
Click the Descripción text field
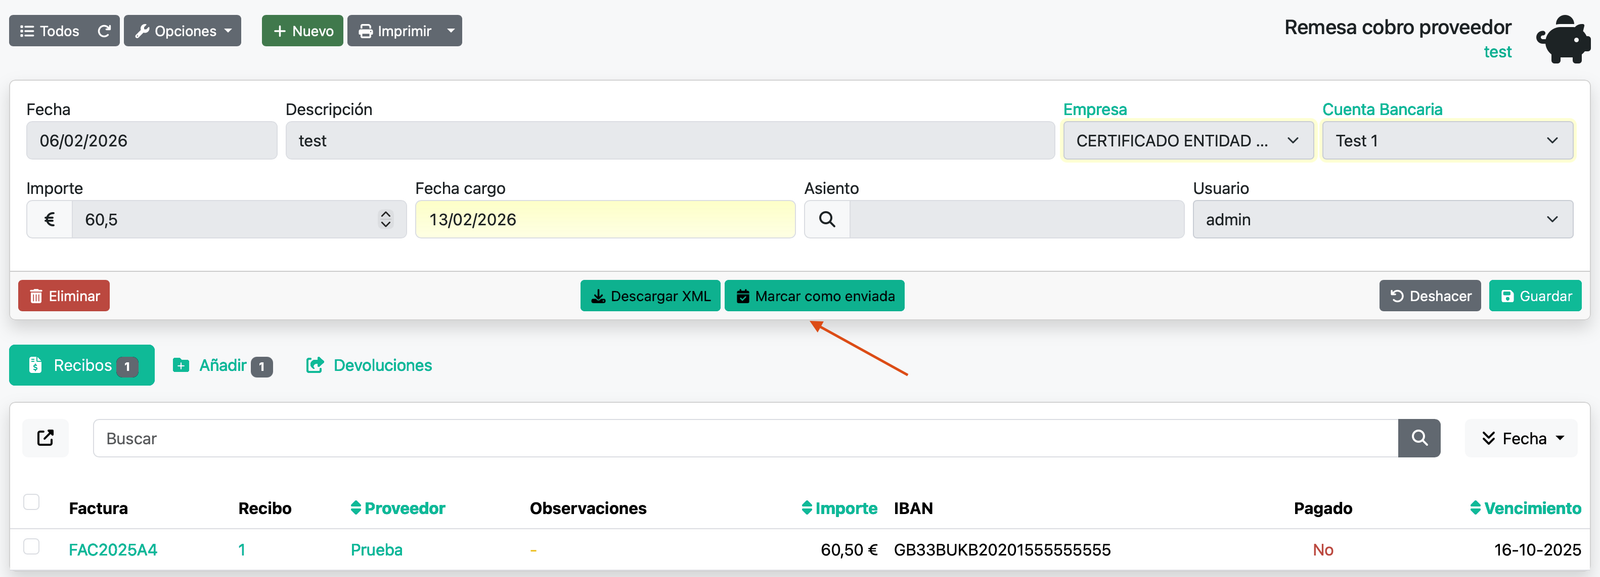coord(670,141)
